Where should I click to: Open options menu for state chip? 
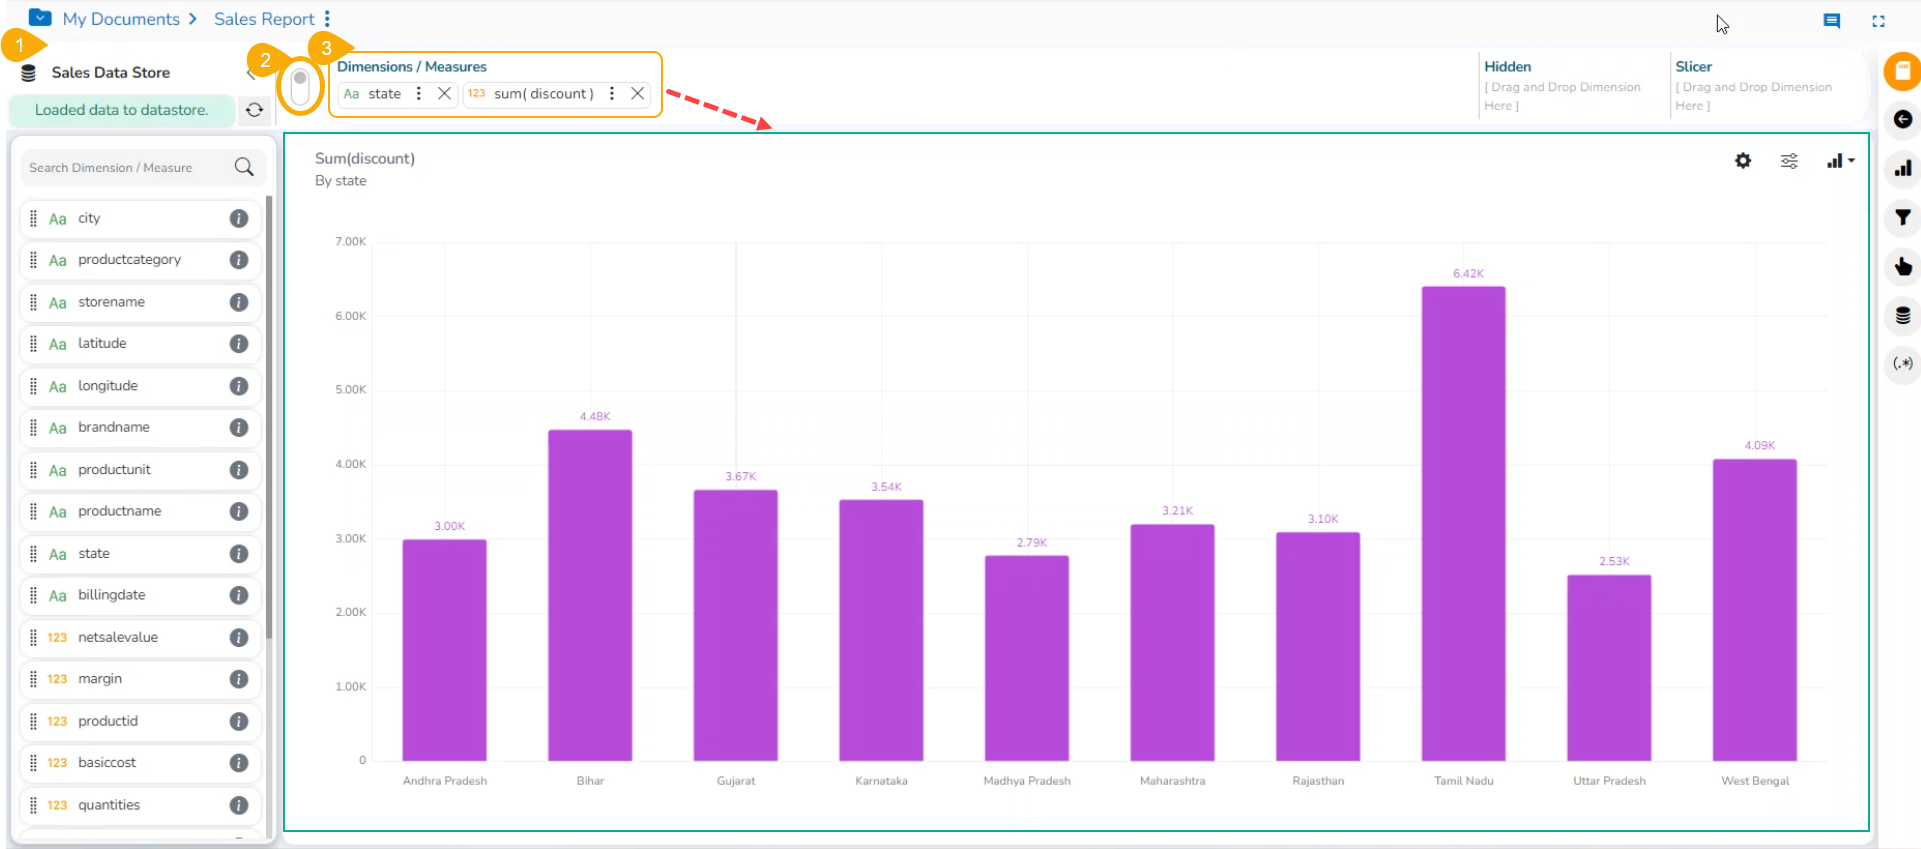coord(419,94)
